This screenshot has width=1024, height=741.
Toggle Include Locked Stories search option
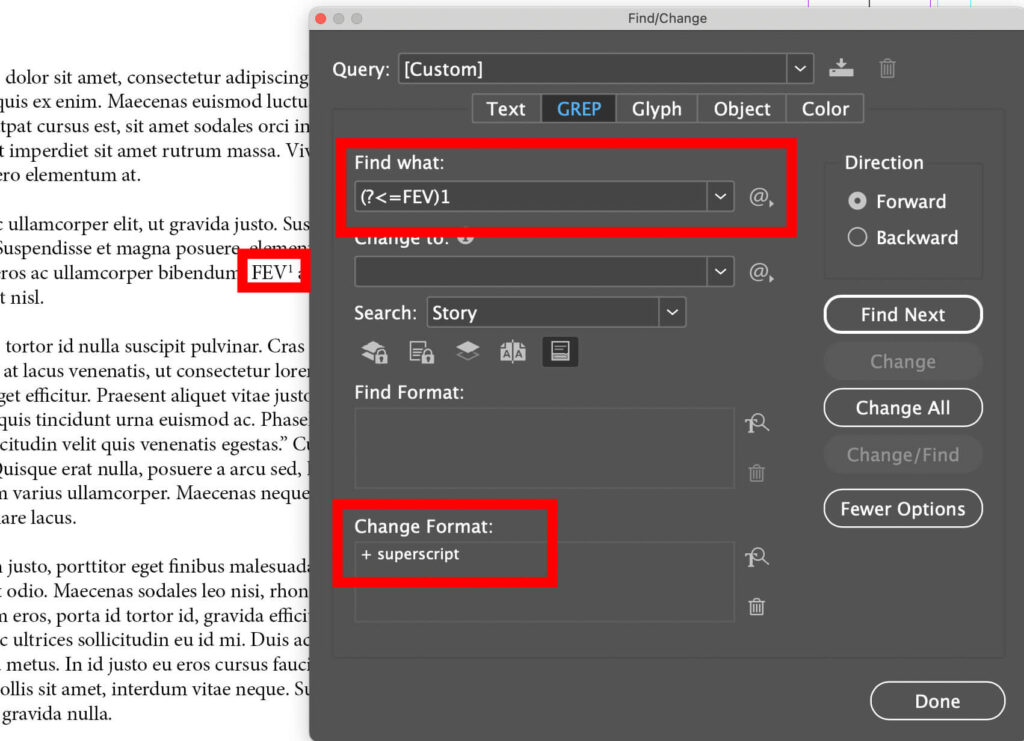click(x=420, y=351)
